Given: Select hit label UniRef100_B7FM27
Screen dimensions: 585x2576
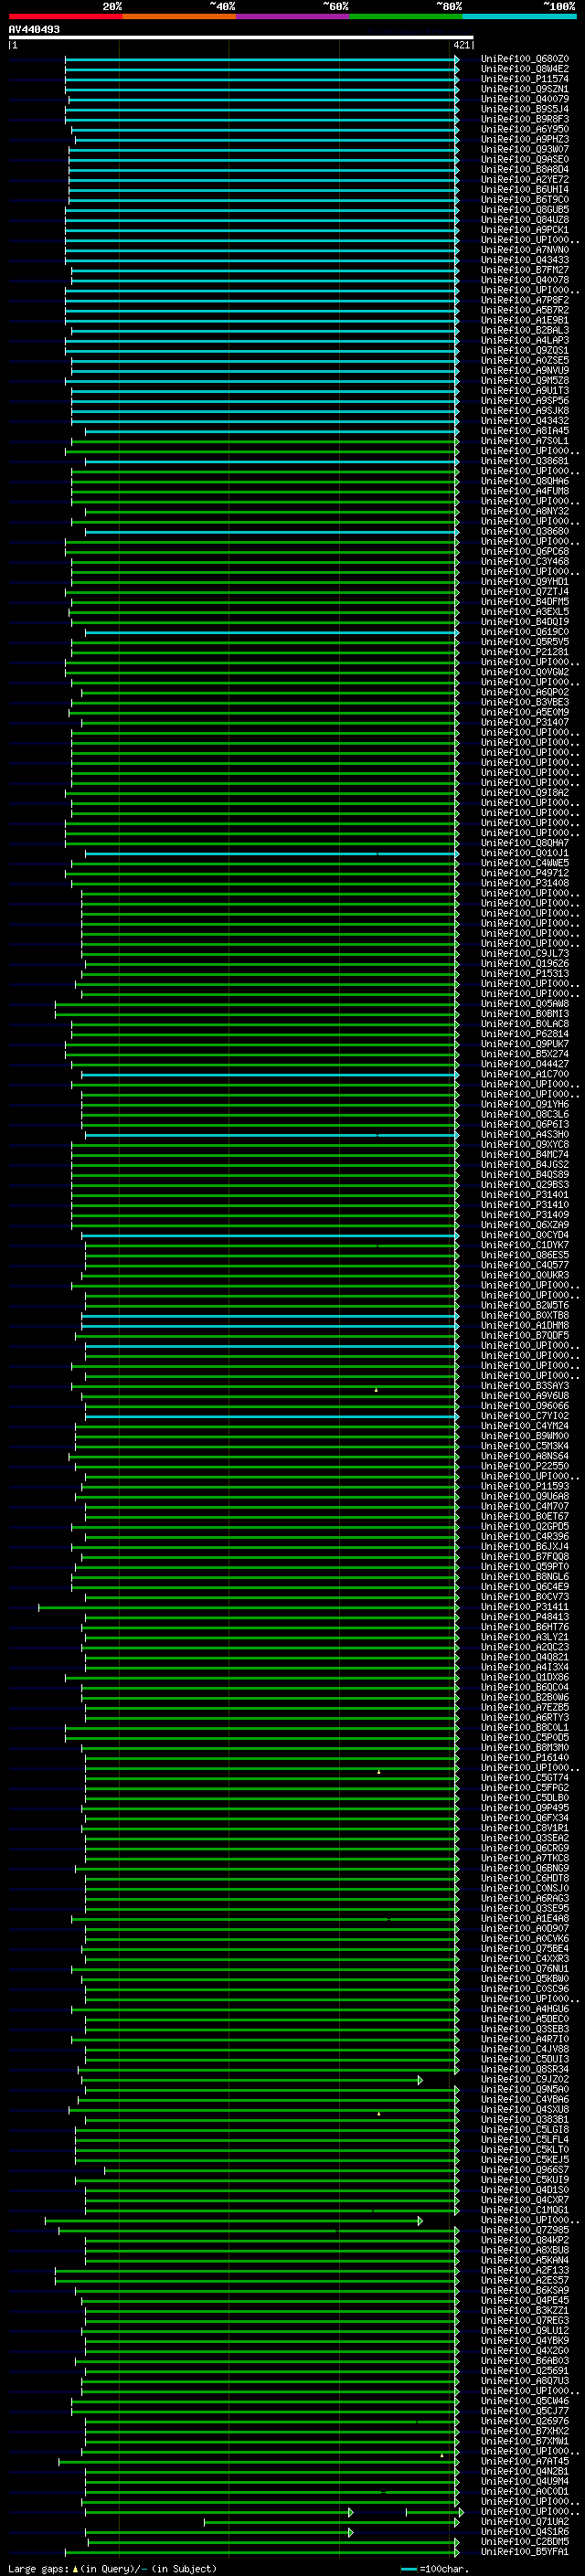Looking at the screenshot, I should [x=525, y=270].
